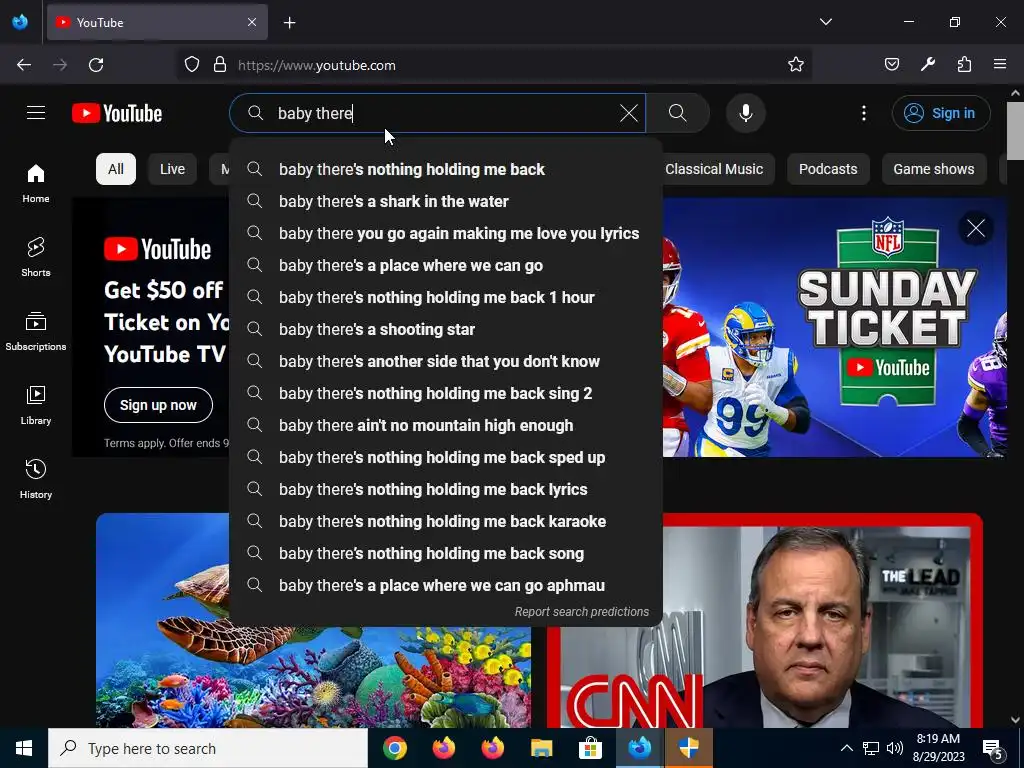This screenshot has height=768, width=1024.
Task: Choose suggestion ending 'holding me back song'
Action: pyautogui.click(x=446, y=553)
